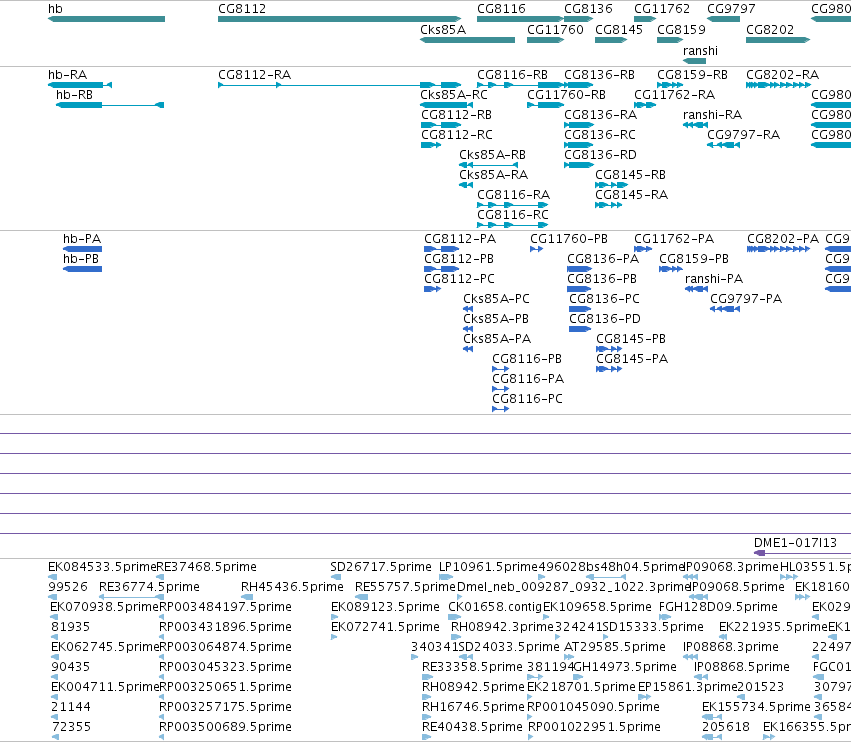Click the 'CG8112-RC' transcript label
The height and width of the screenshot is (742, 851).
tap(457, 135)
